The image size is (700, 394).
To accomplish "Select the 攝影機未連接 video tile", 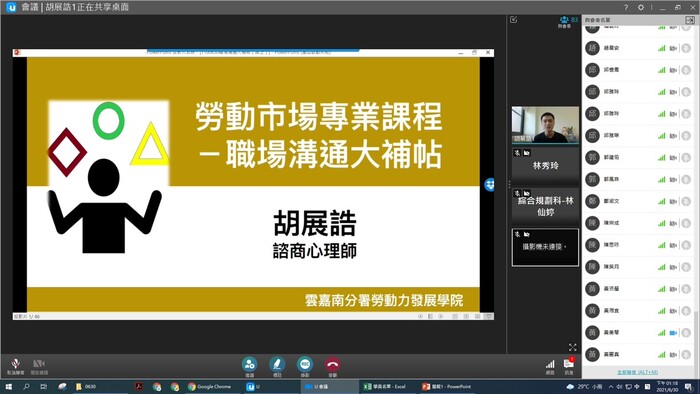I will [x=545, y=247].
